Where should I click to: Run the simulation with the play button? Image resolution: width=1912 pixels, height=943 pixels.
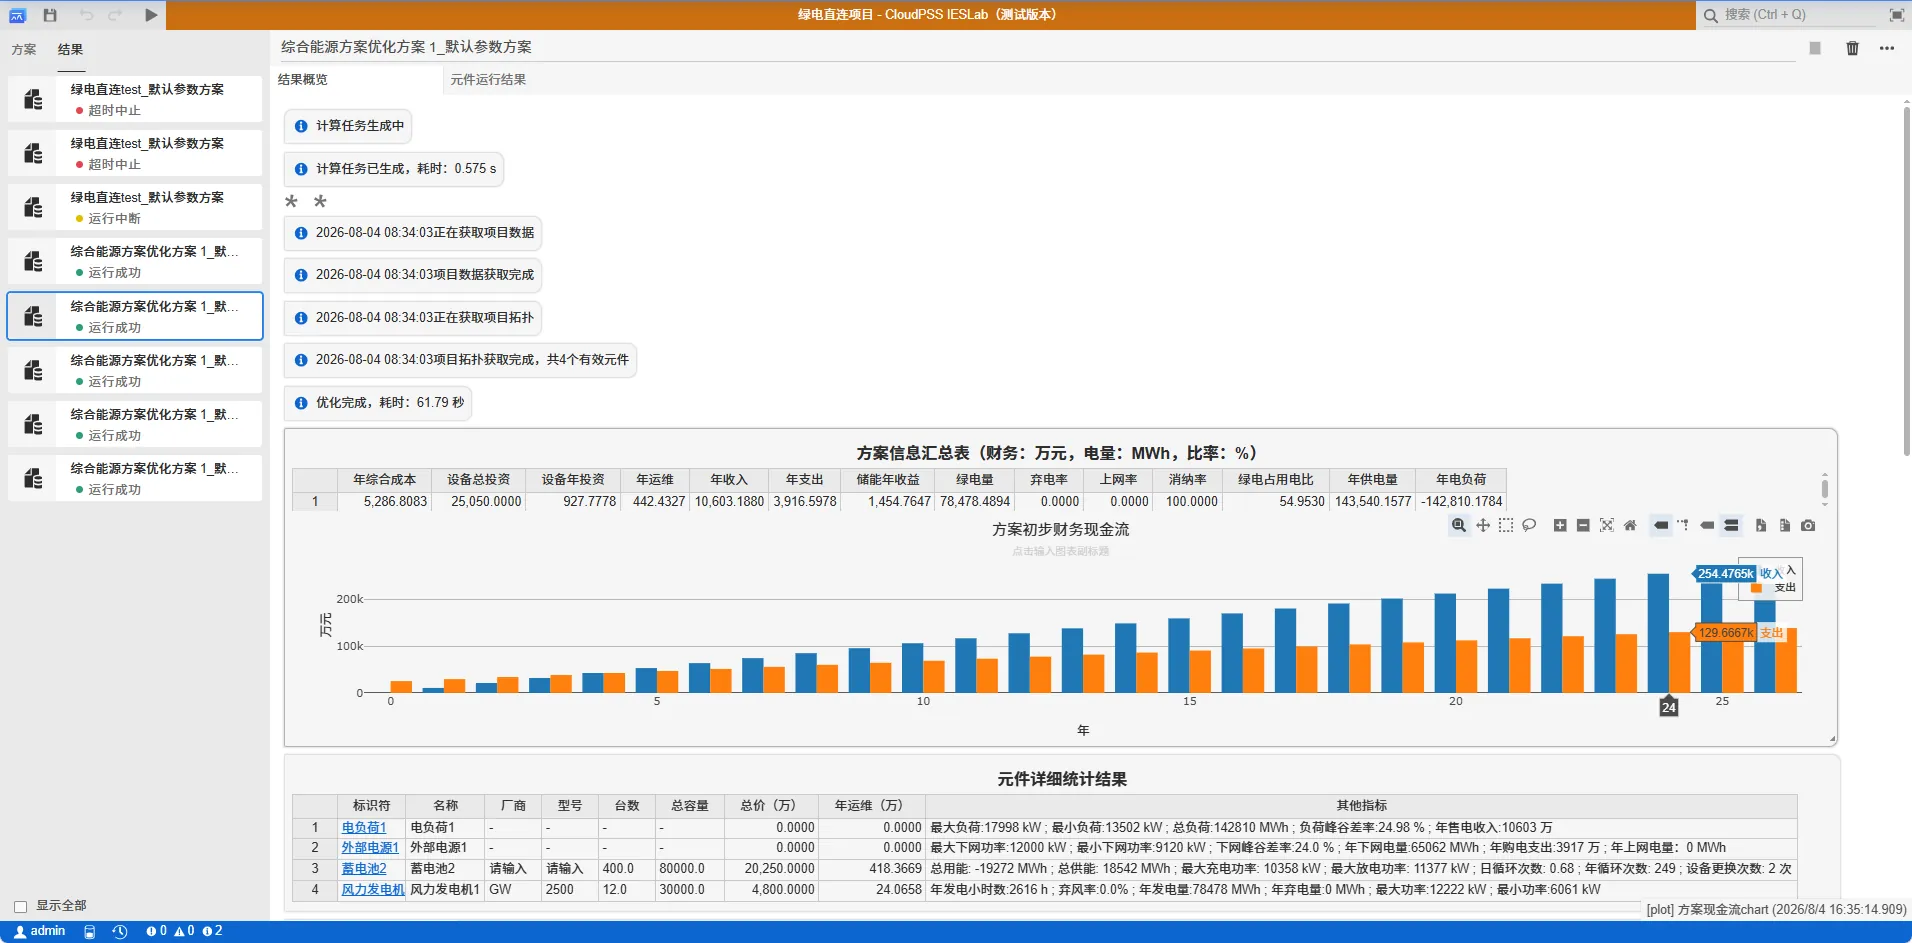[151, 15]
